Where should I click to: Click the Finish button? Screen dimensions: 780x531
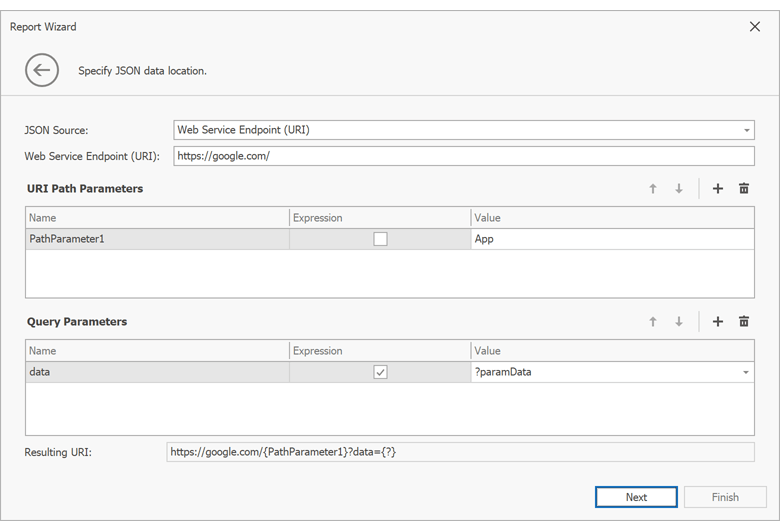(x=725, y=497)
